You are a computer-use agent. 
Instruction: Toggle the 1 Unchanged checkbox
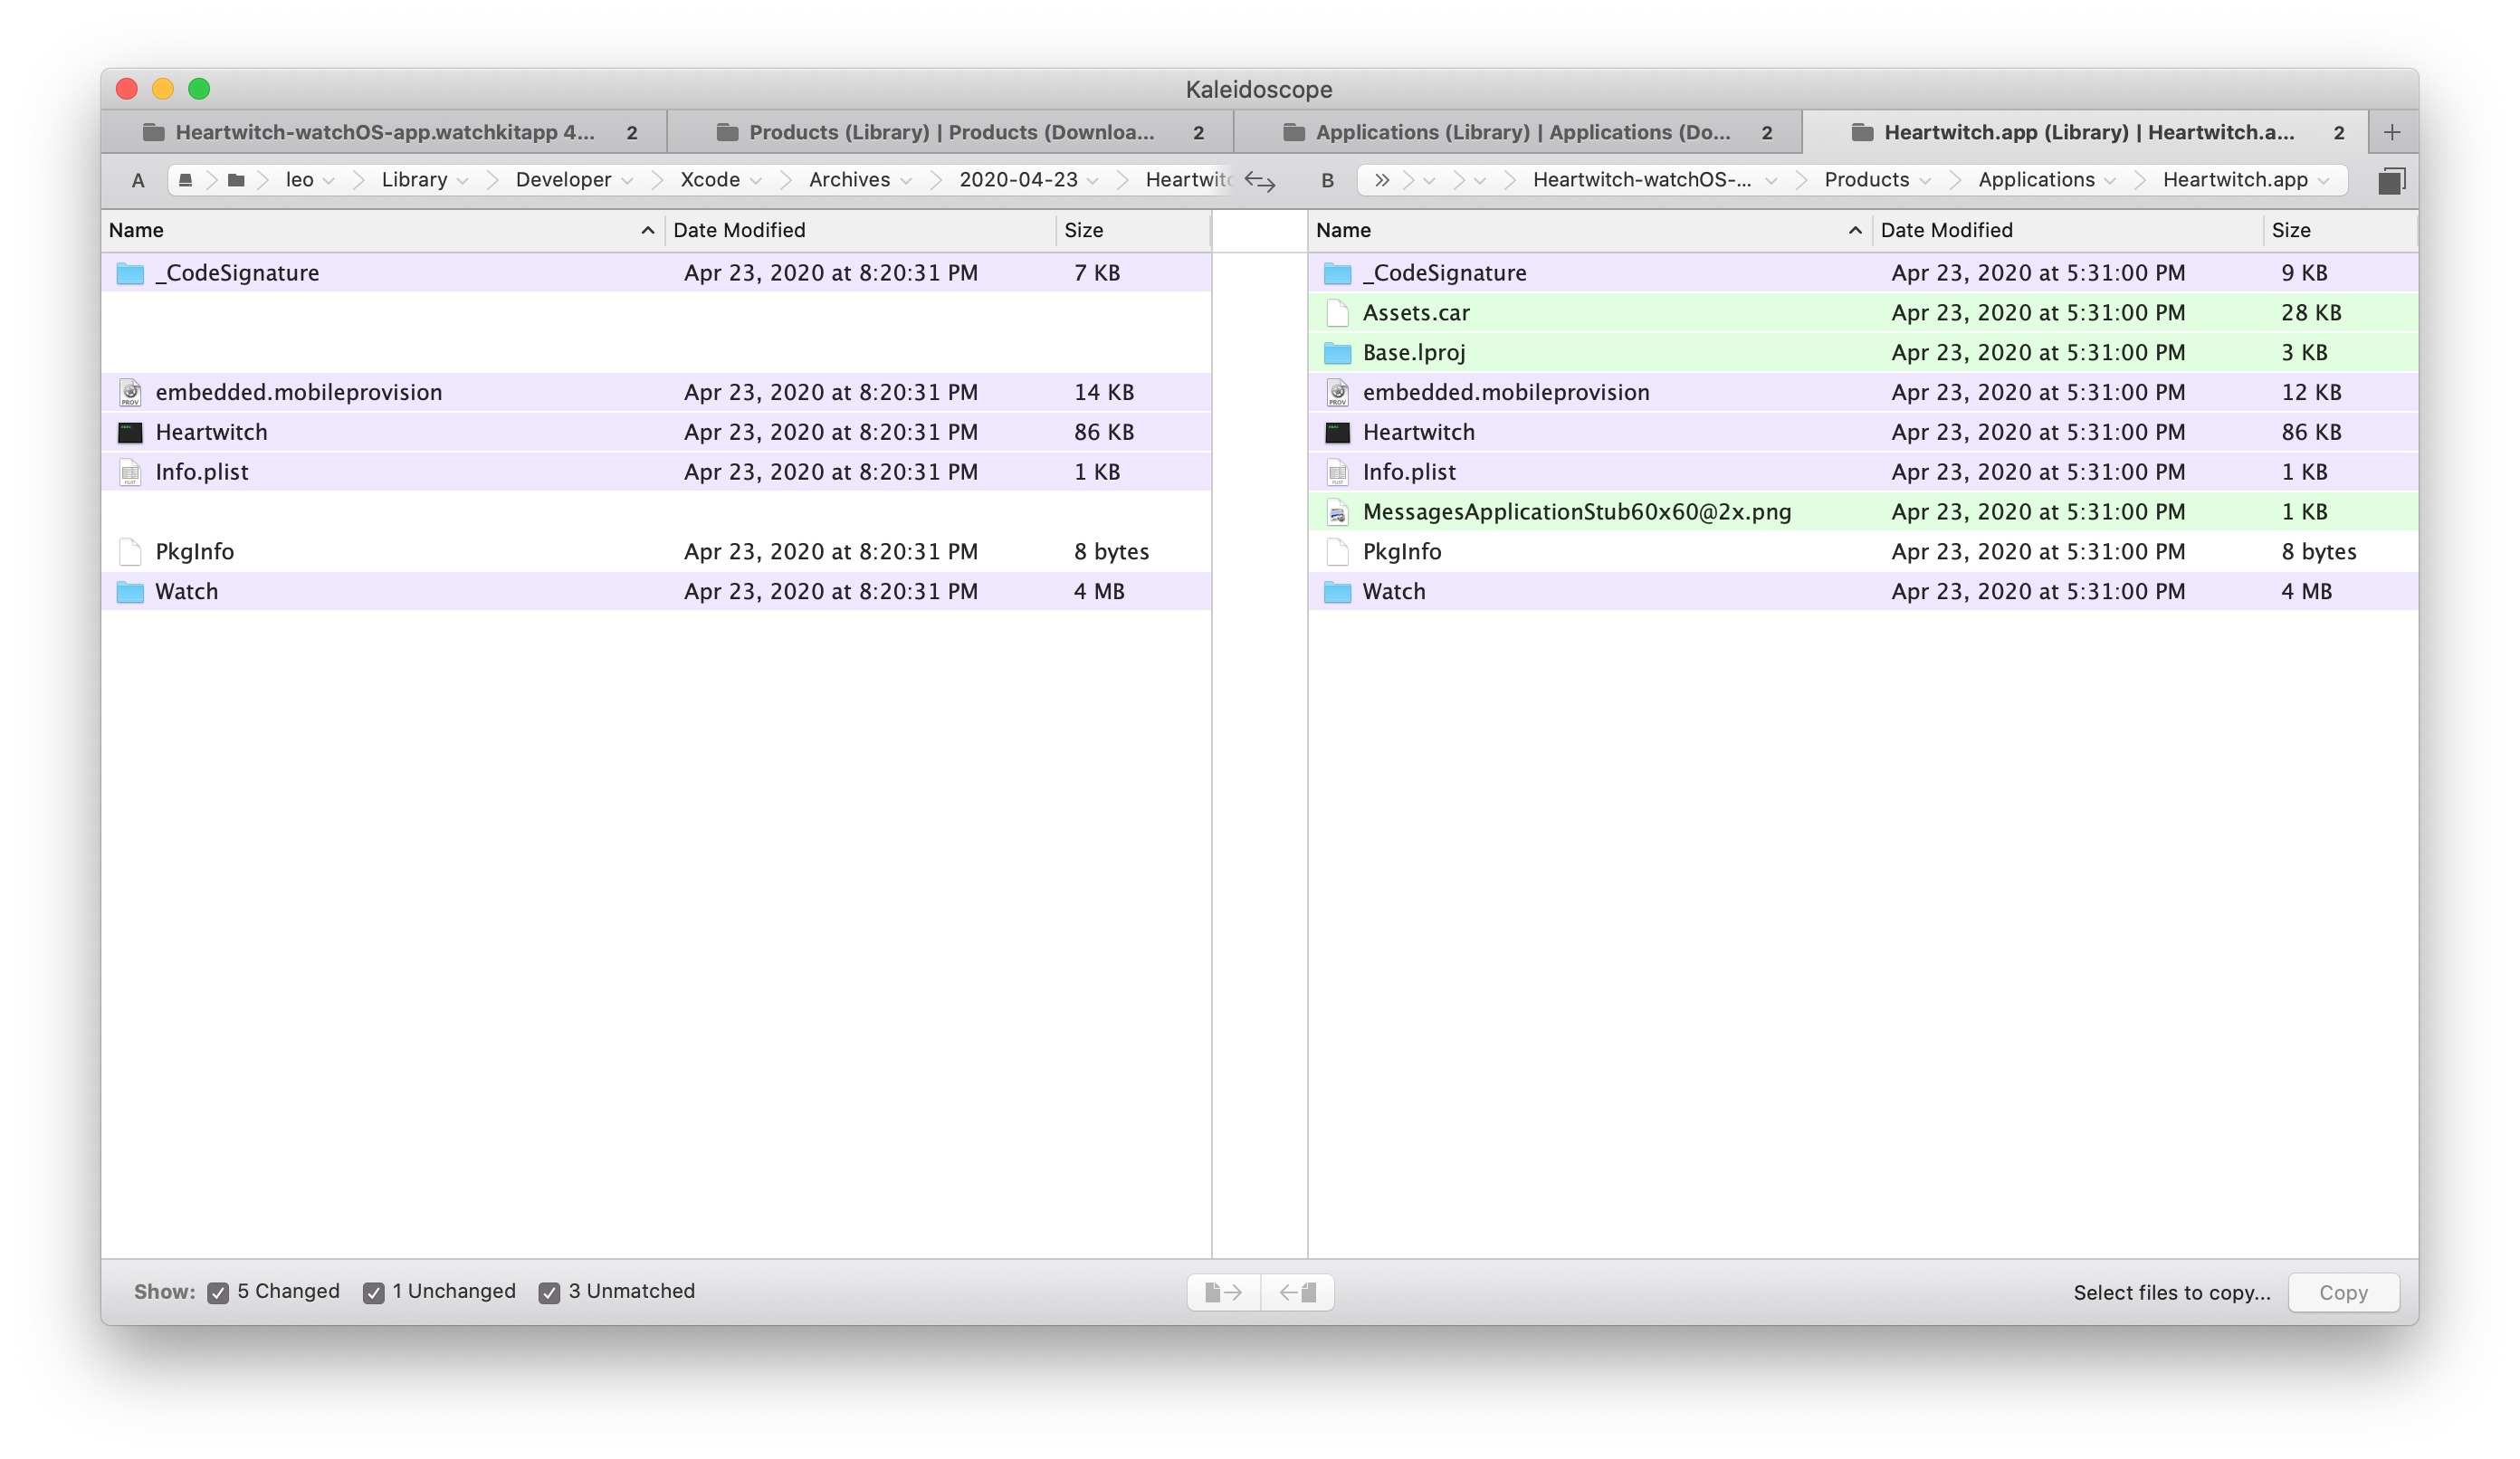pos(373,1293)
